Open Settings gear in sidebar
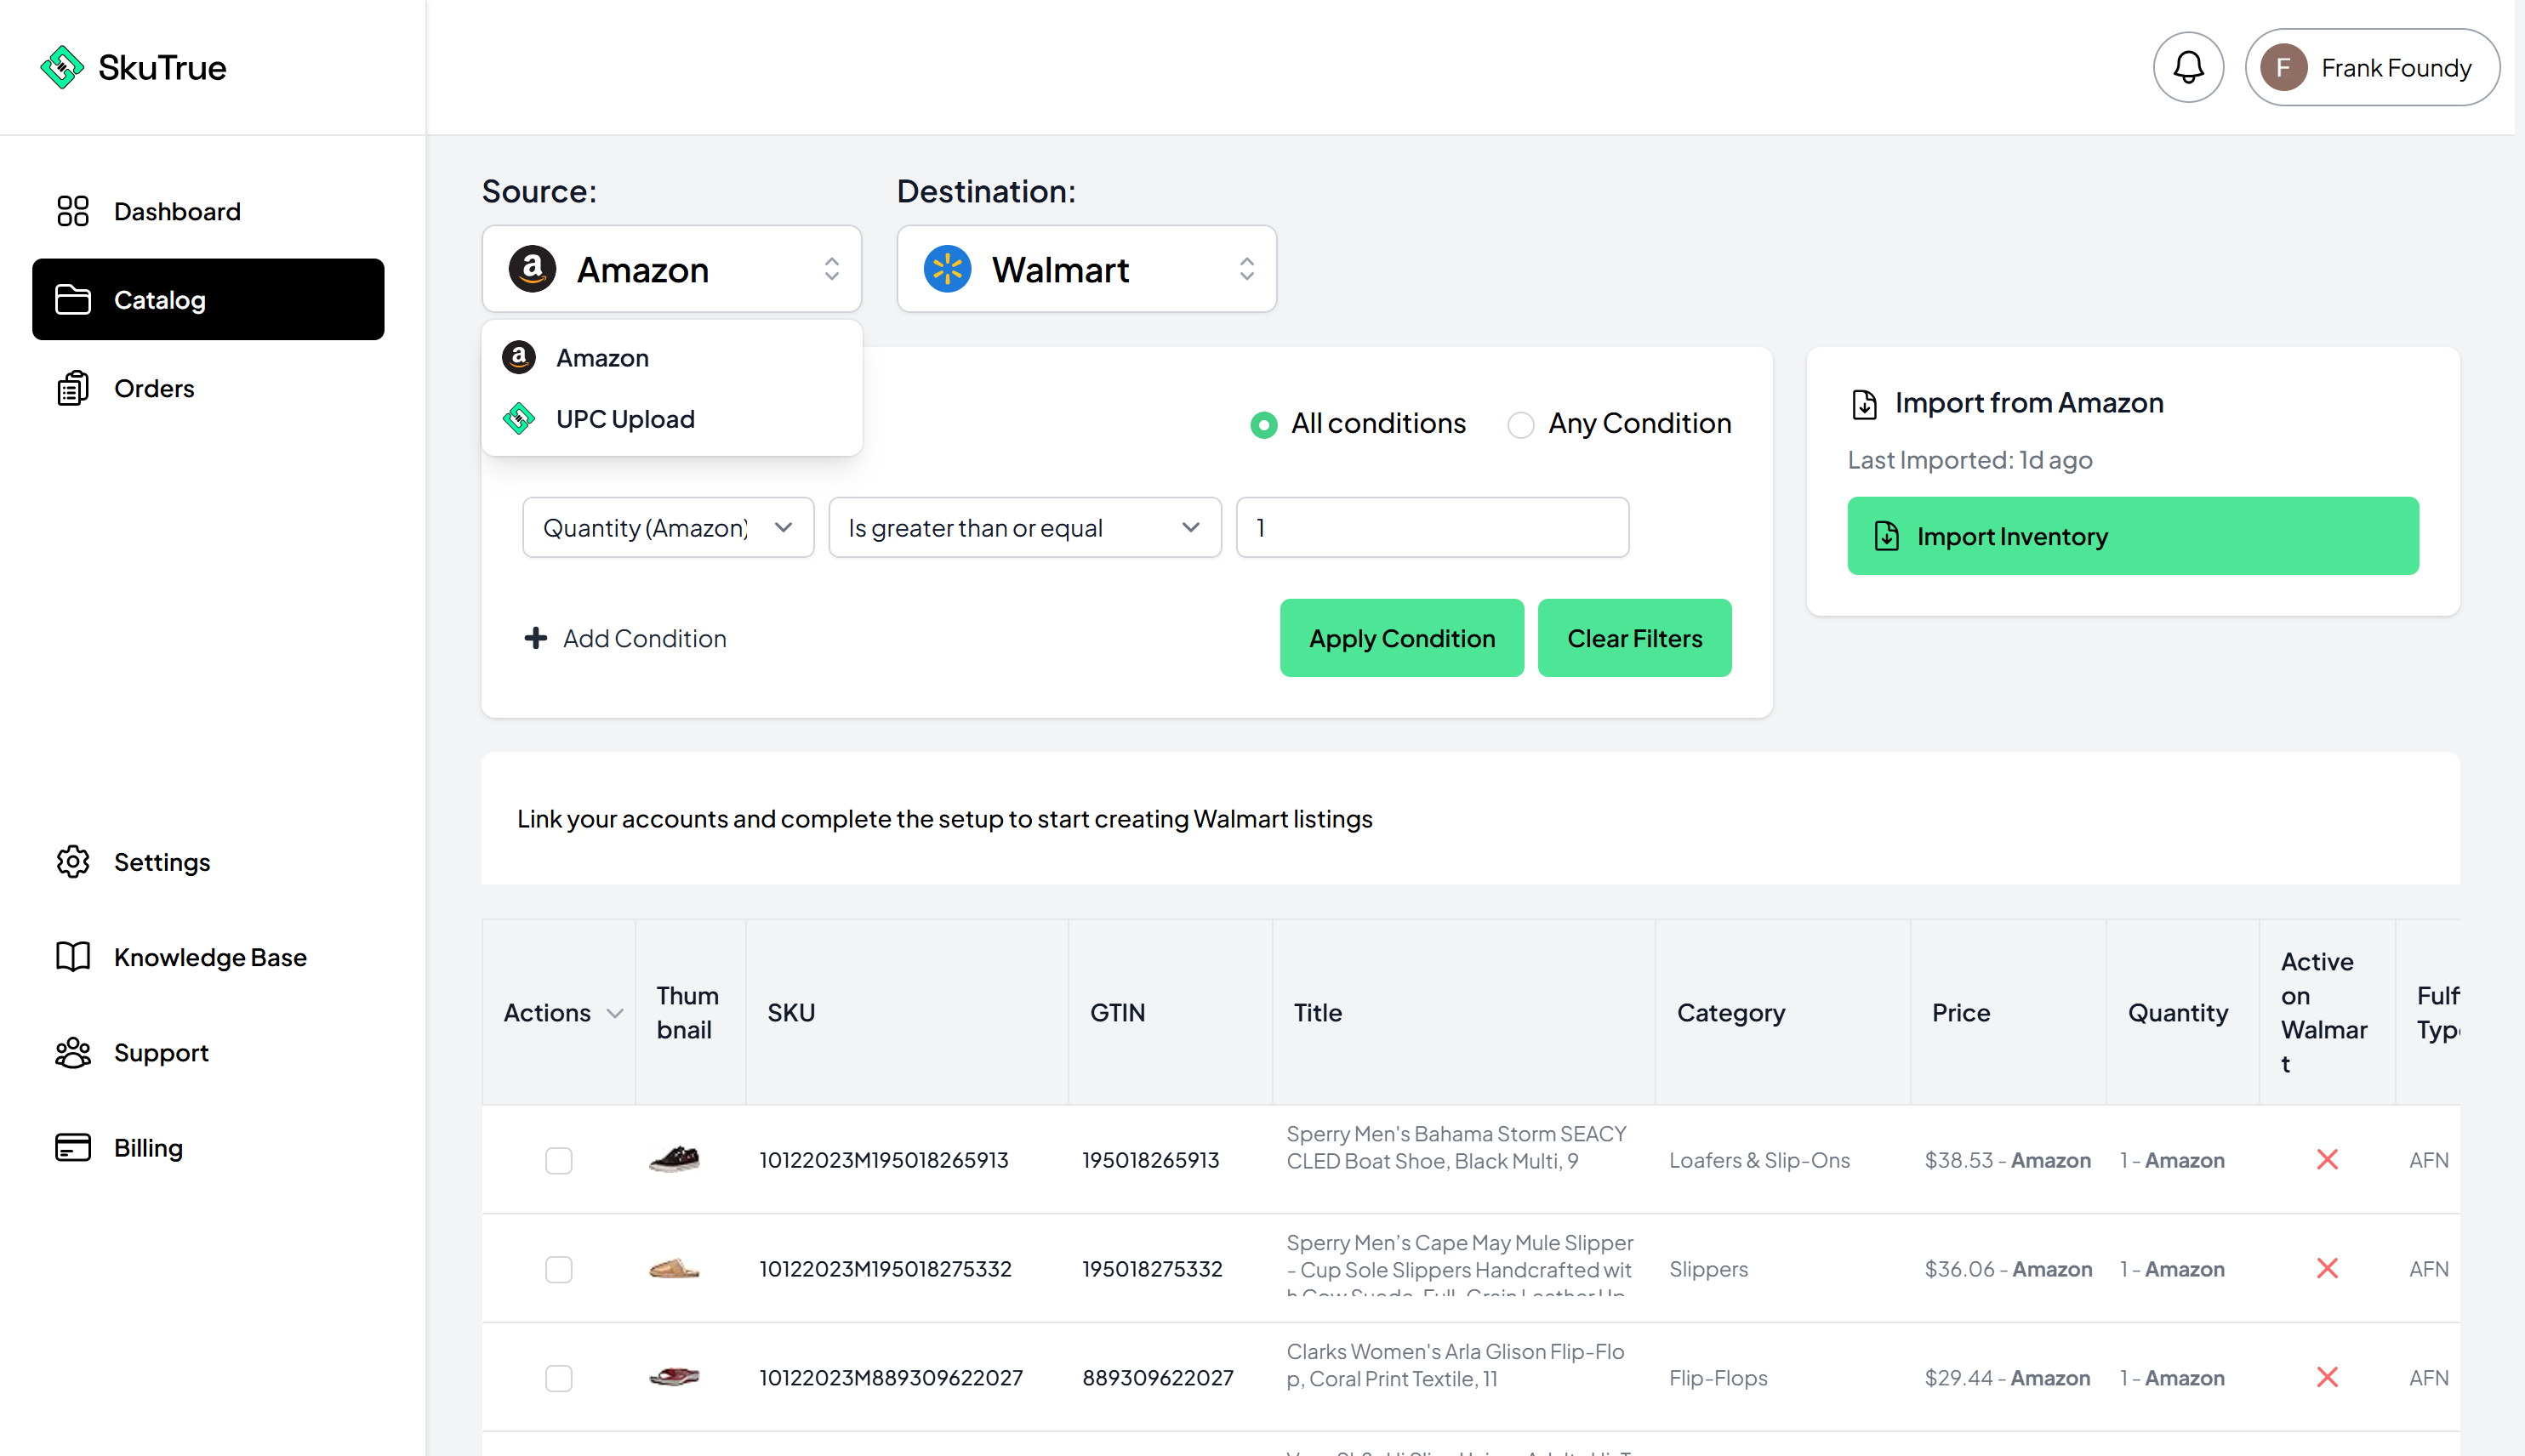The width and height of the screenshot is (2525, 1456). click(72, 862)
